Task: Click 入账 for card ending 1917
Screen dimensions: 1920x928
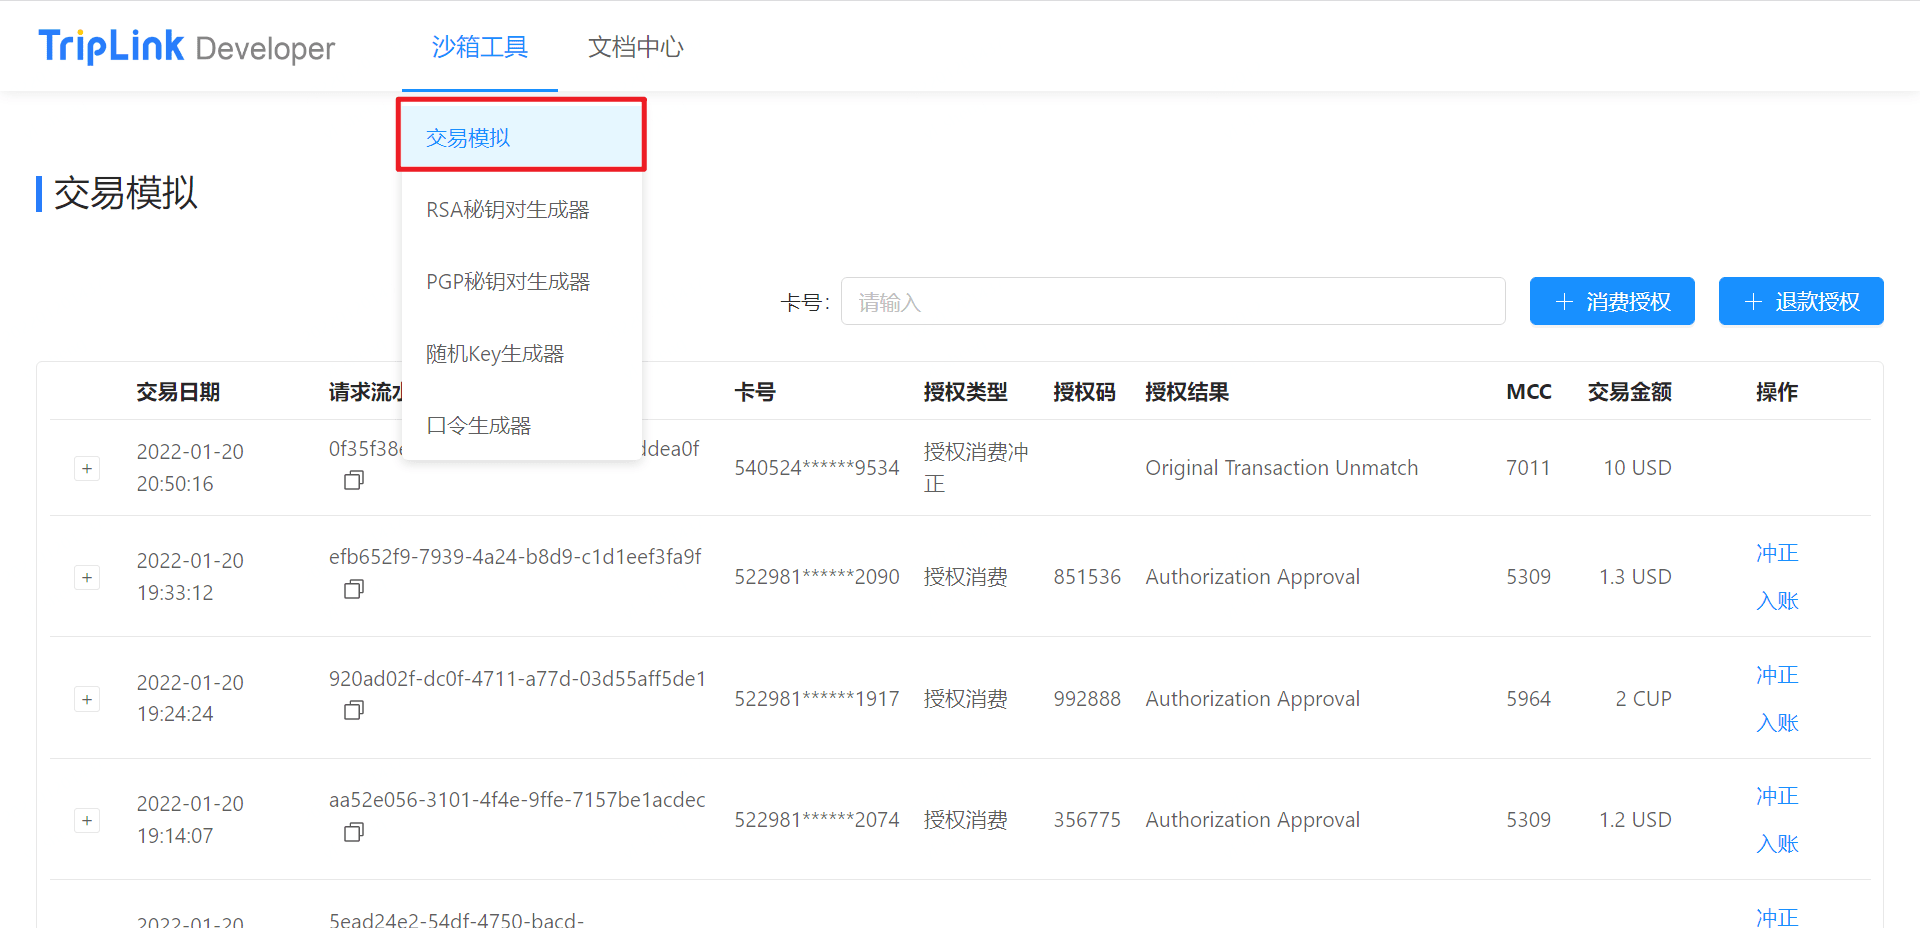Action: 1777,723
